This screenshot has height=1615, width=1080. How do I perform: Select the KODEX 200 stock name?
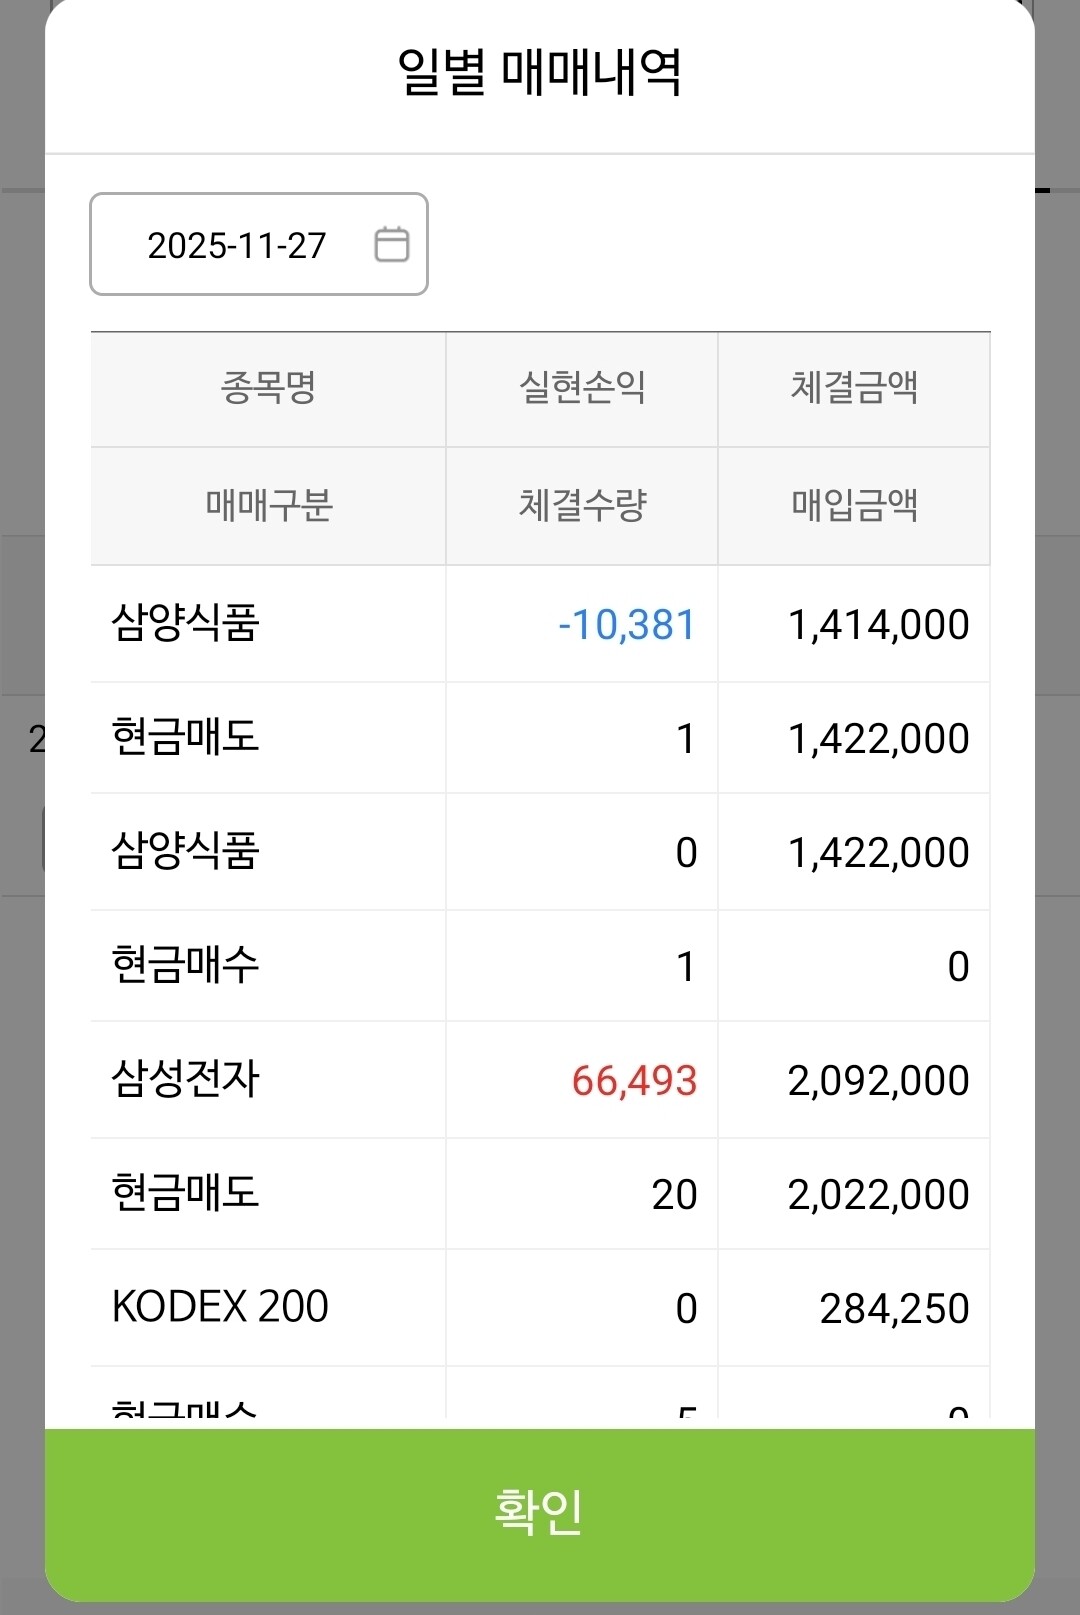[x=220, y=1307]
